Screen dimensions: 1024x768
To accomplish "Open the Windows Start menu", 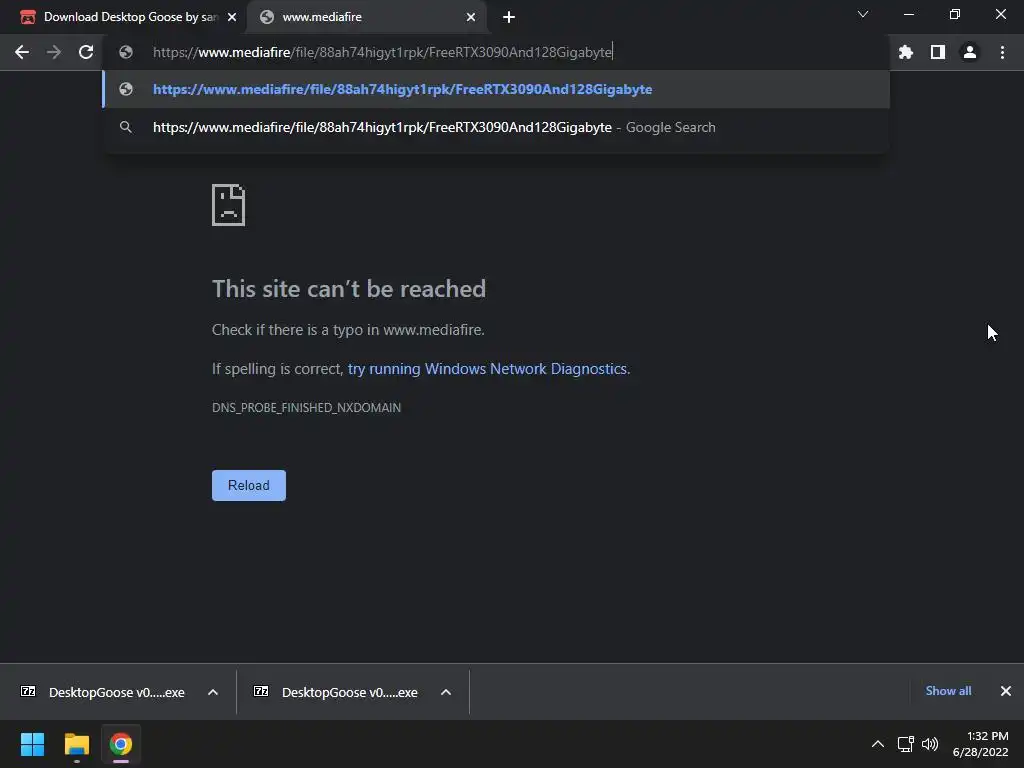I will (32, 744).
